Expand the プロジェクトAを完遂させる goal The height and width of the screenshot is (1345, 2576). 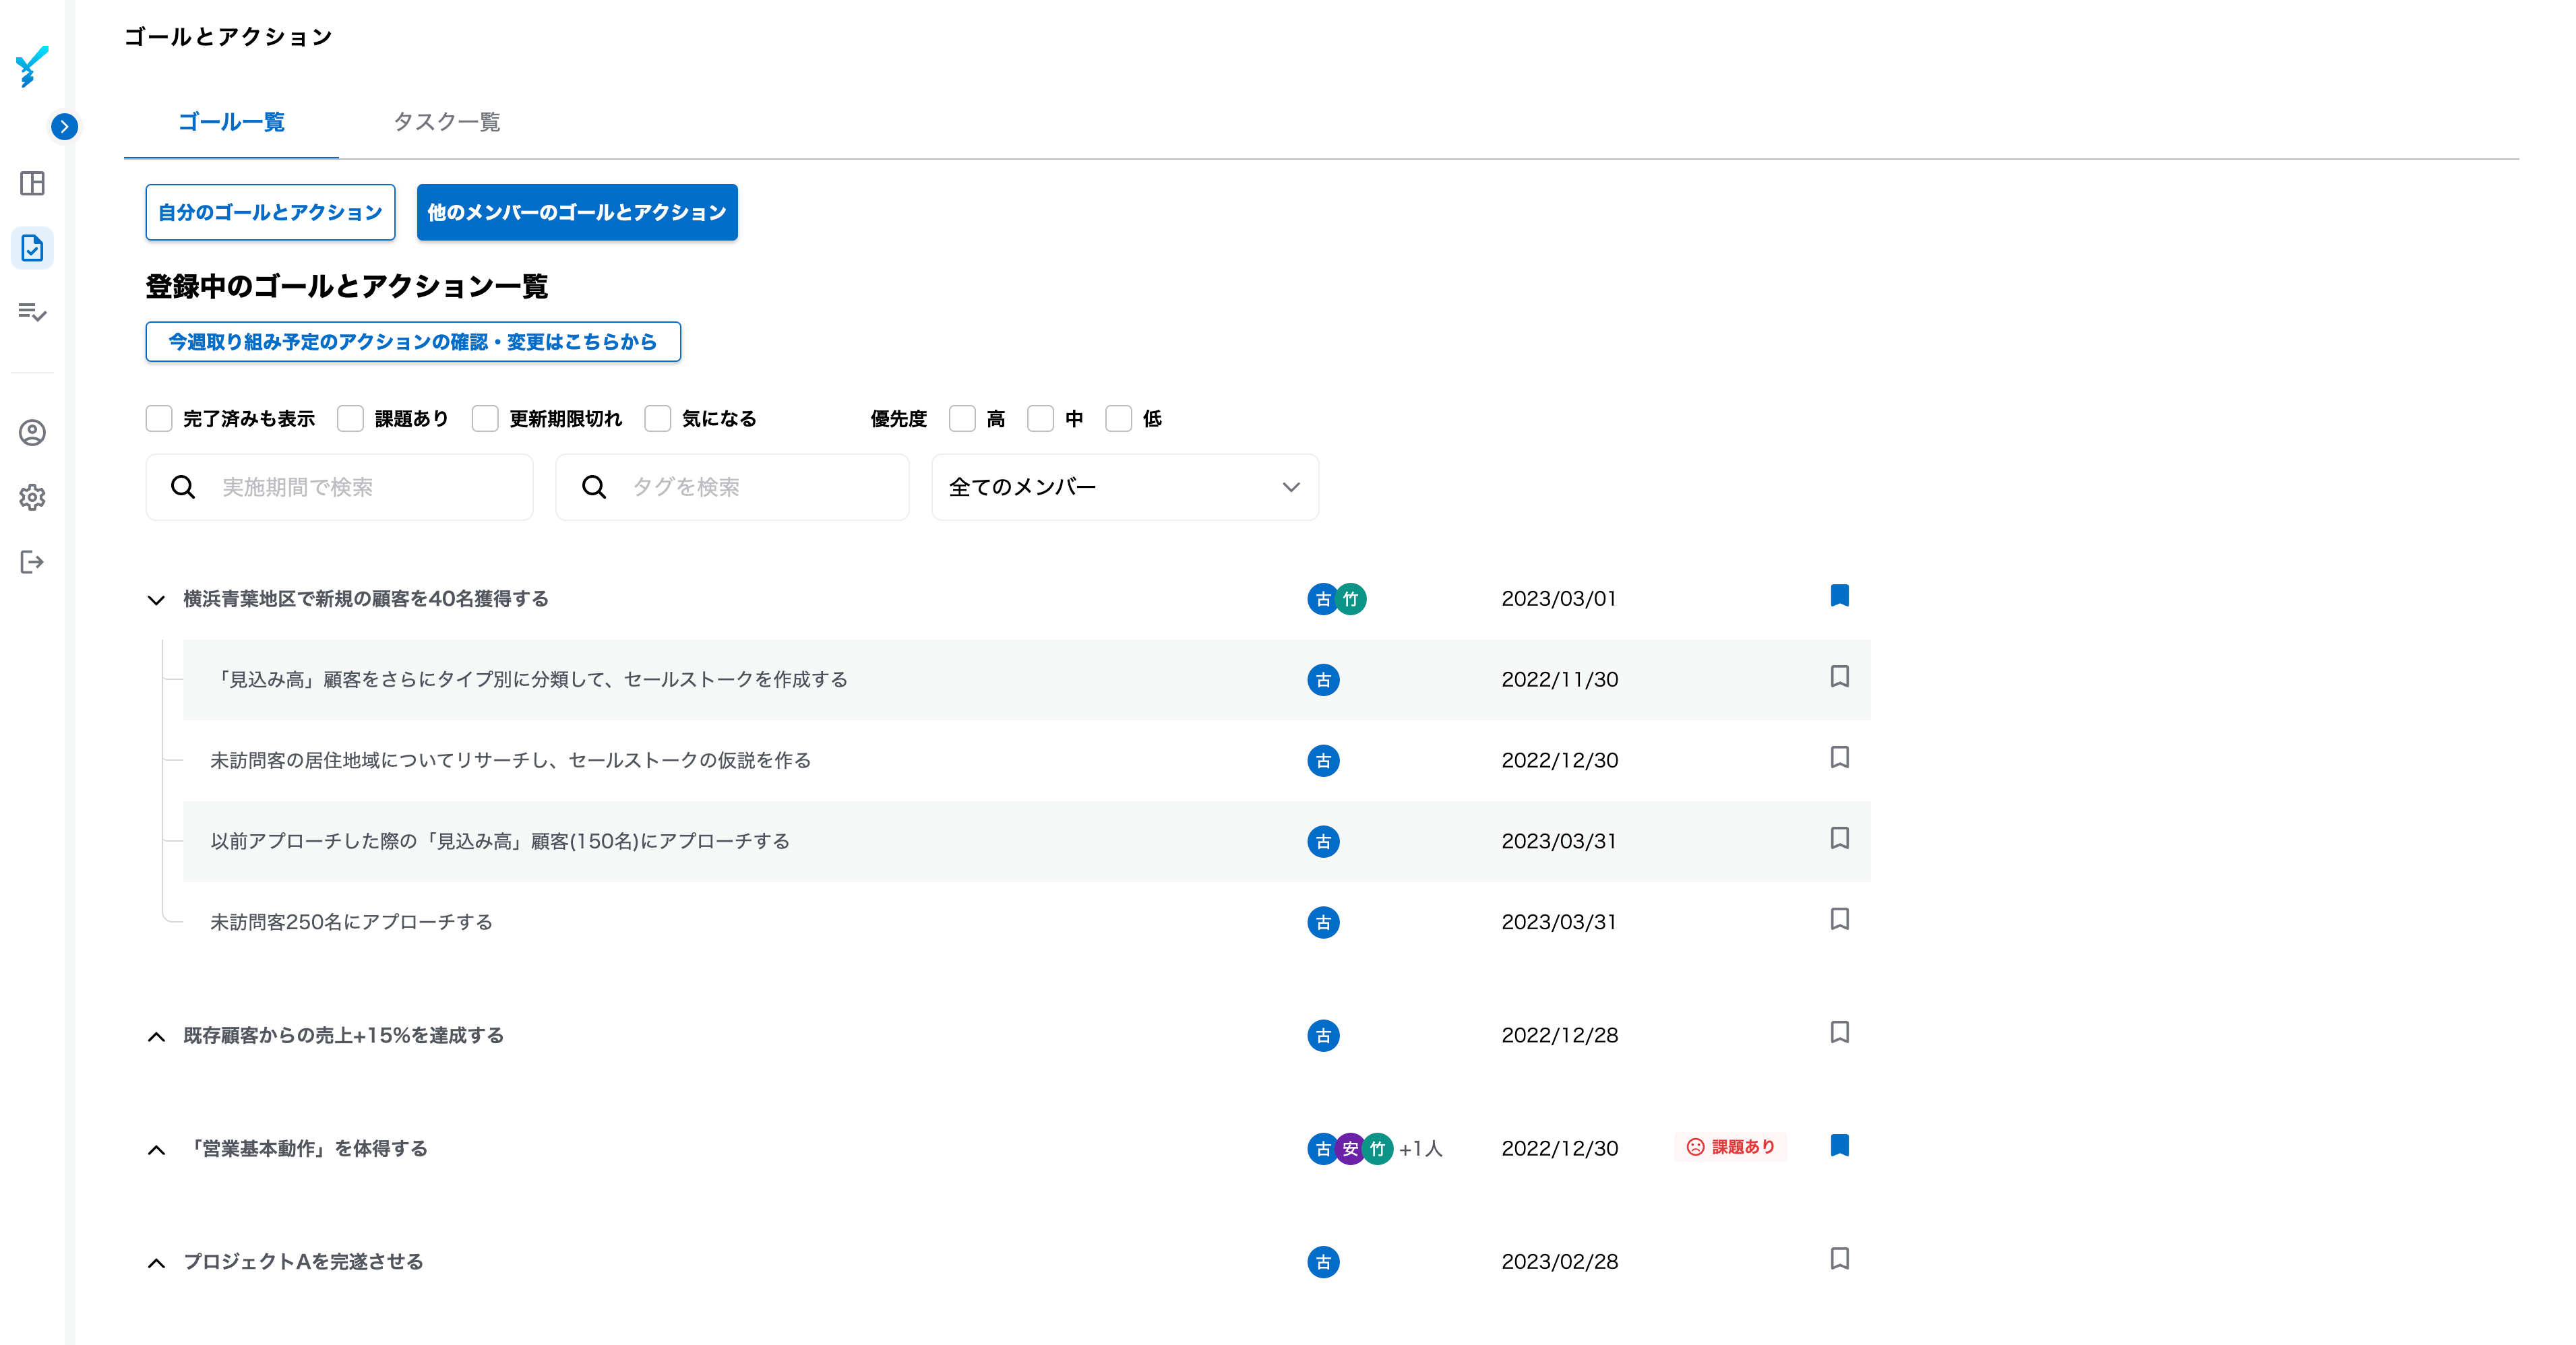(x=156, y=1263)
